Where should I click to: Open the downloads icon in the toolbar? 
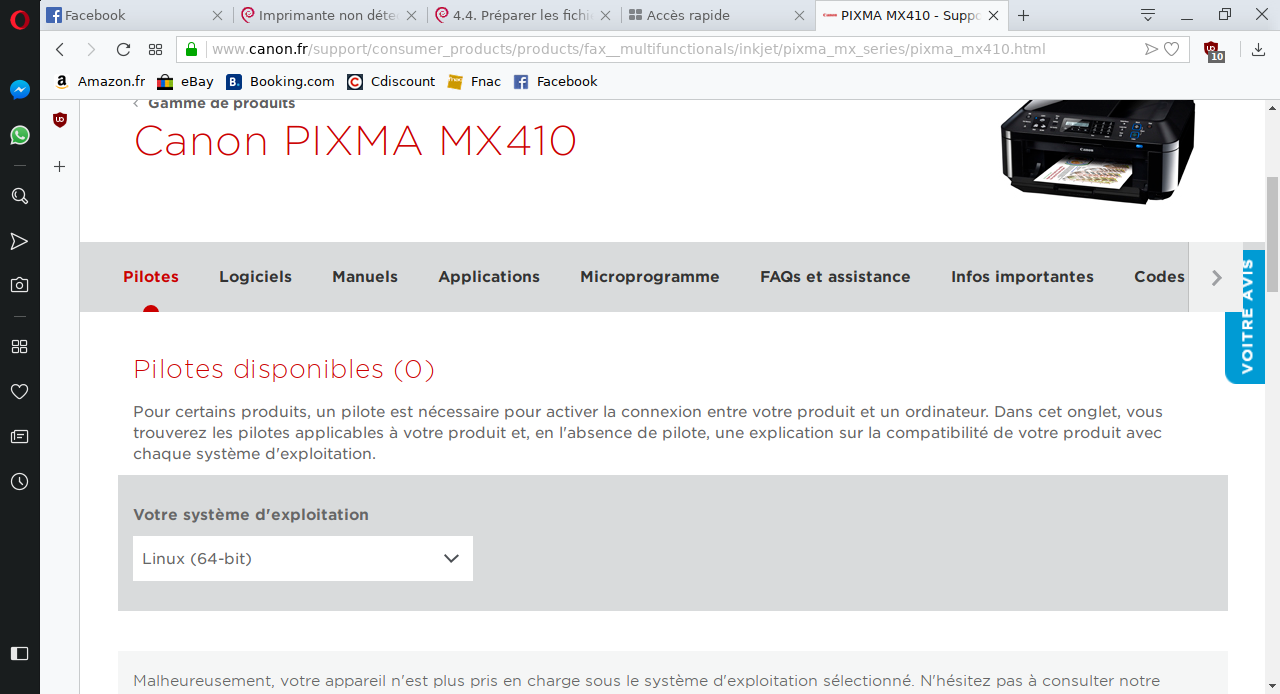pyautogui.click(x=1258, y=50)
